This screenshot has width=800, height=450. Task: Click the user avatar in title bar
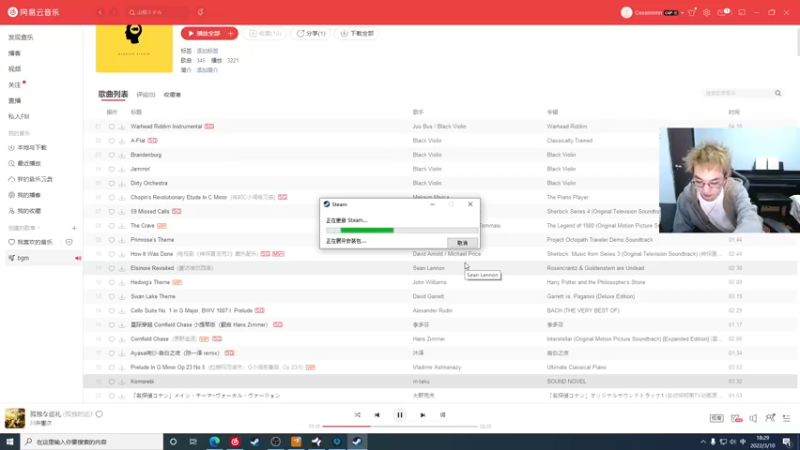[627, 12]
